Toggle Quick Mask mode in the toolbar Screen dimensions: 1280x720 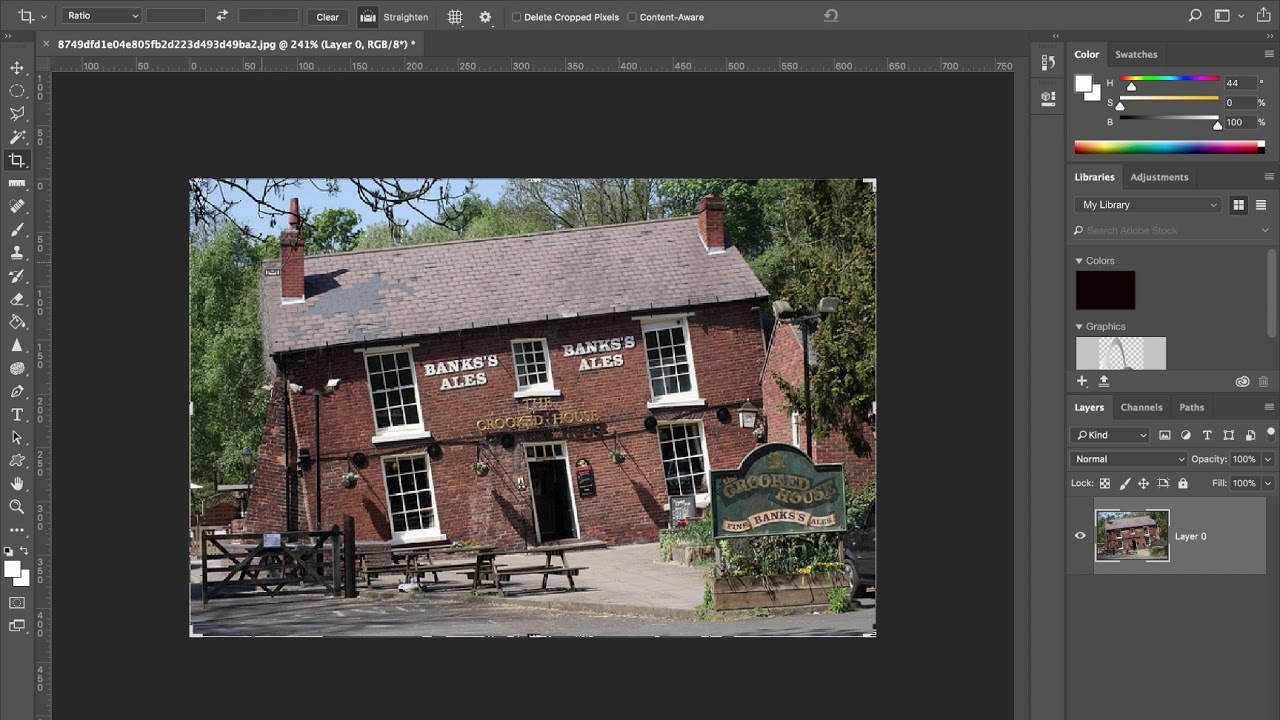tap(17, 603)
